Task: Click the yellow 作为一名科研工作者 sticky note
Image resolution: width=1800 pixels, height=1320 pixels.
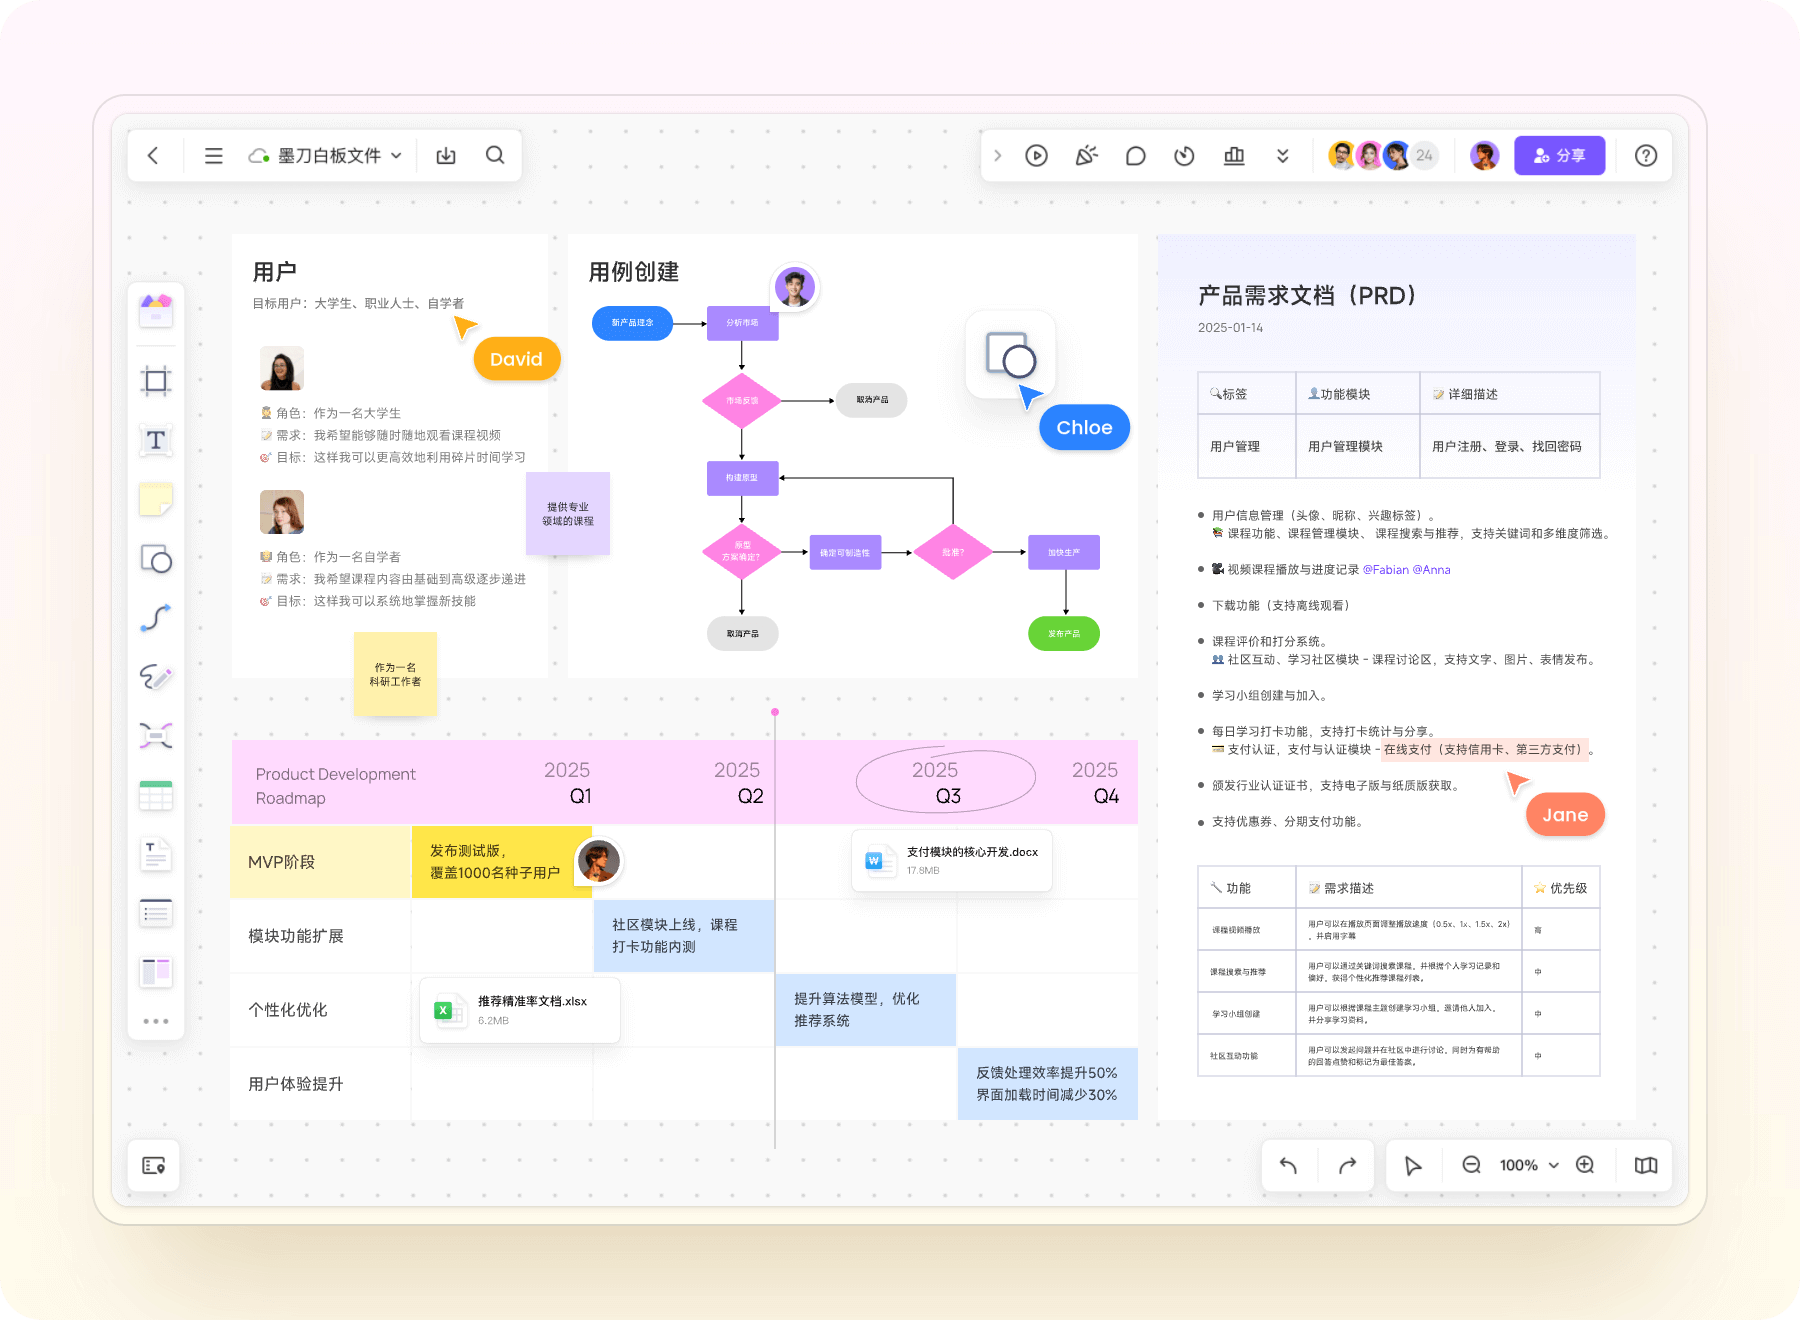Action: coord(395,674)
